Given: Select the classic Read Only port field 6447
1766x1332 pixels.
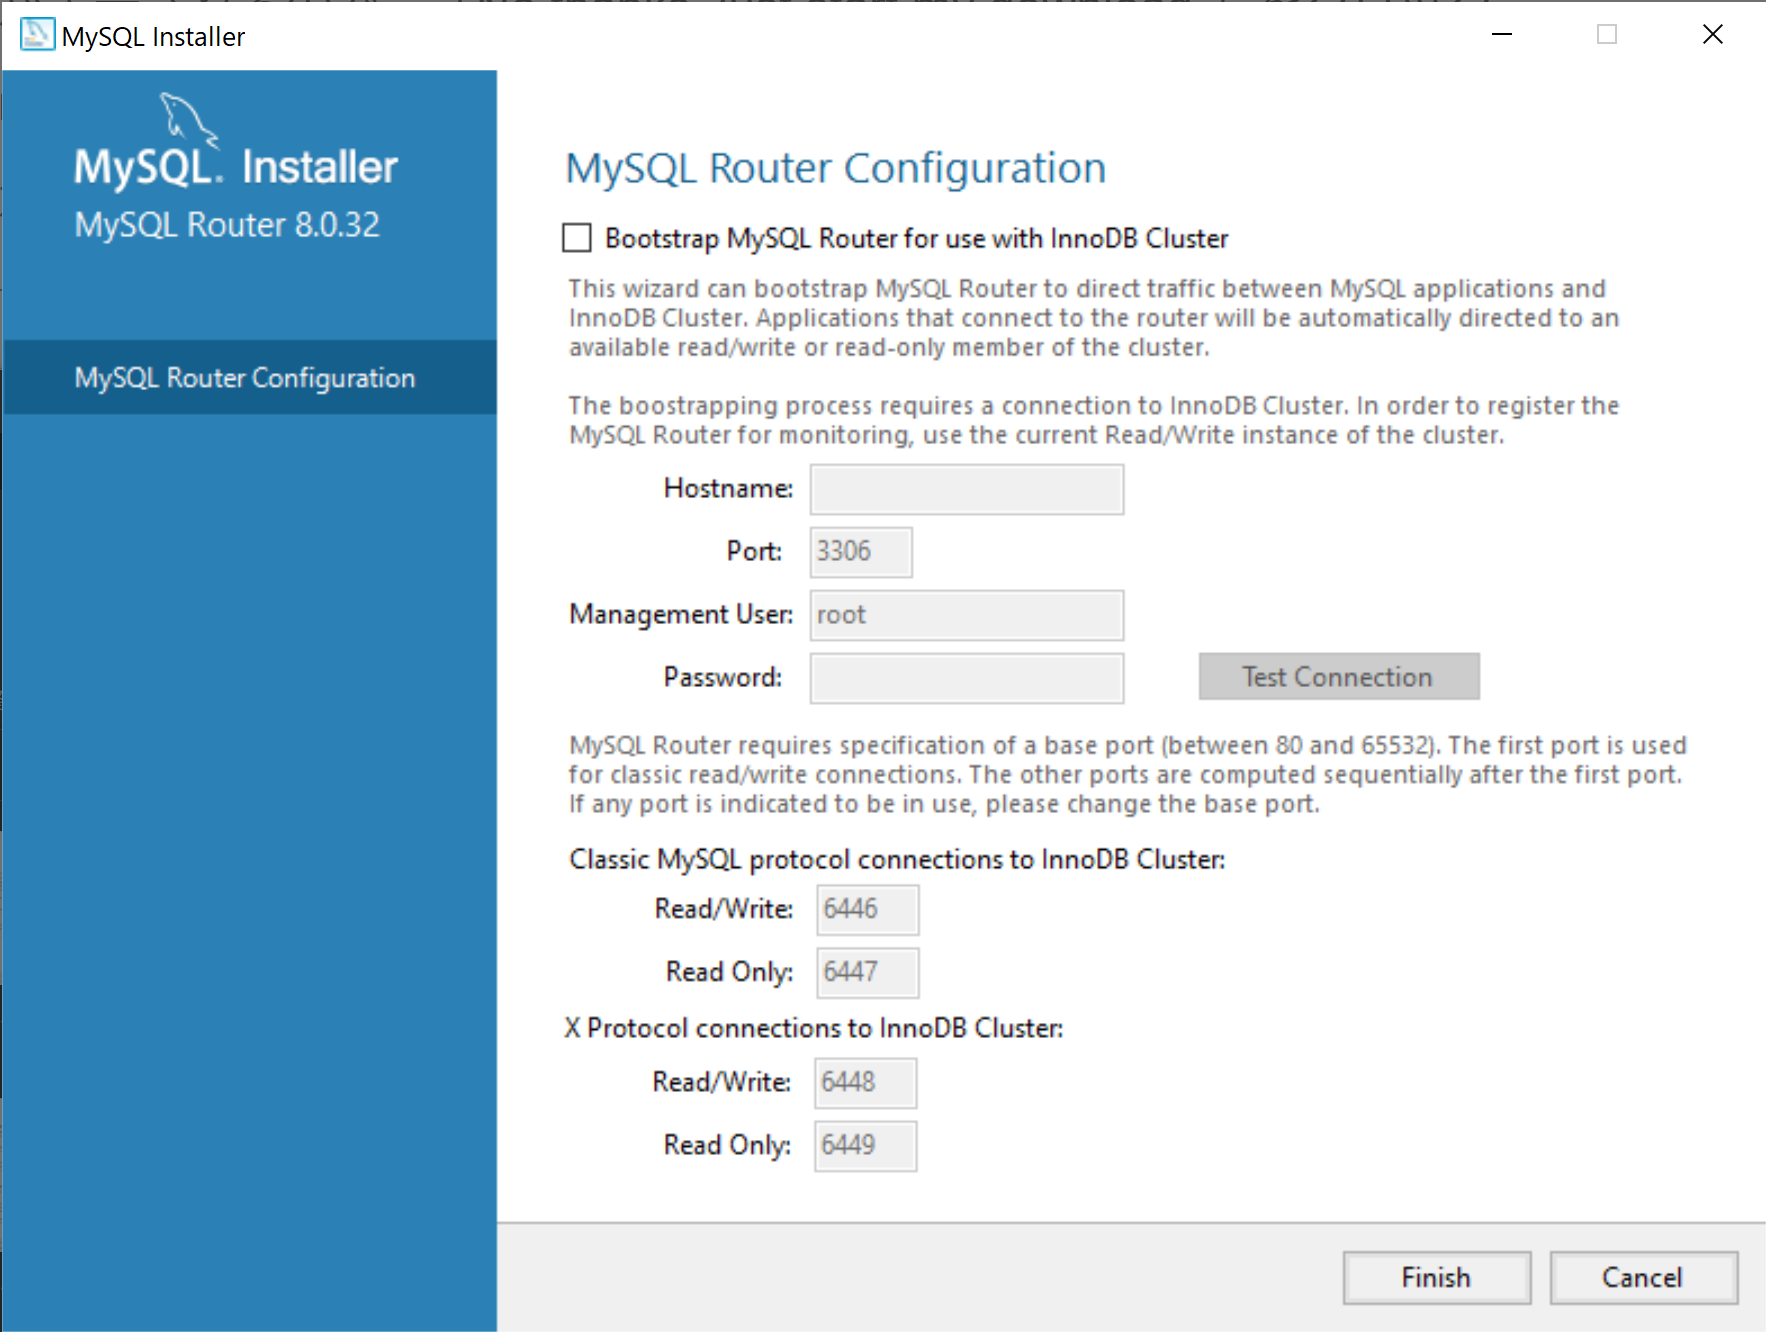Looking at the screenshot, I should (x=866, y=971).
